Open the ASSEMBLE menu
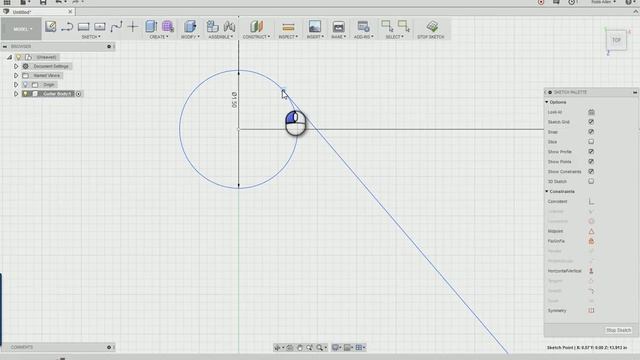Screen dimensions: 640x360 [x=220, y=37]
